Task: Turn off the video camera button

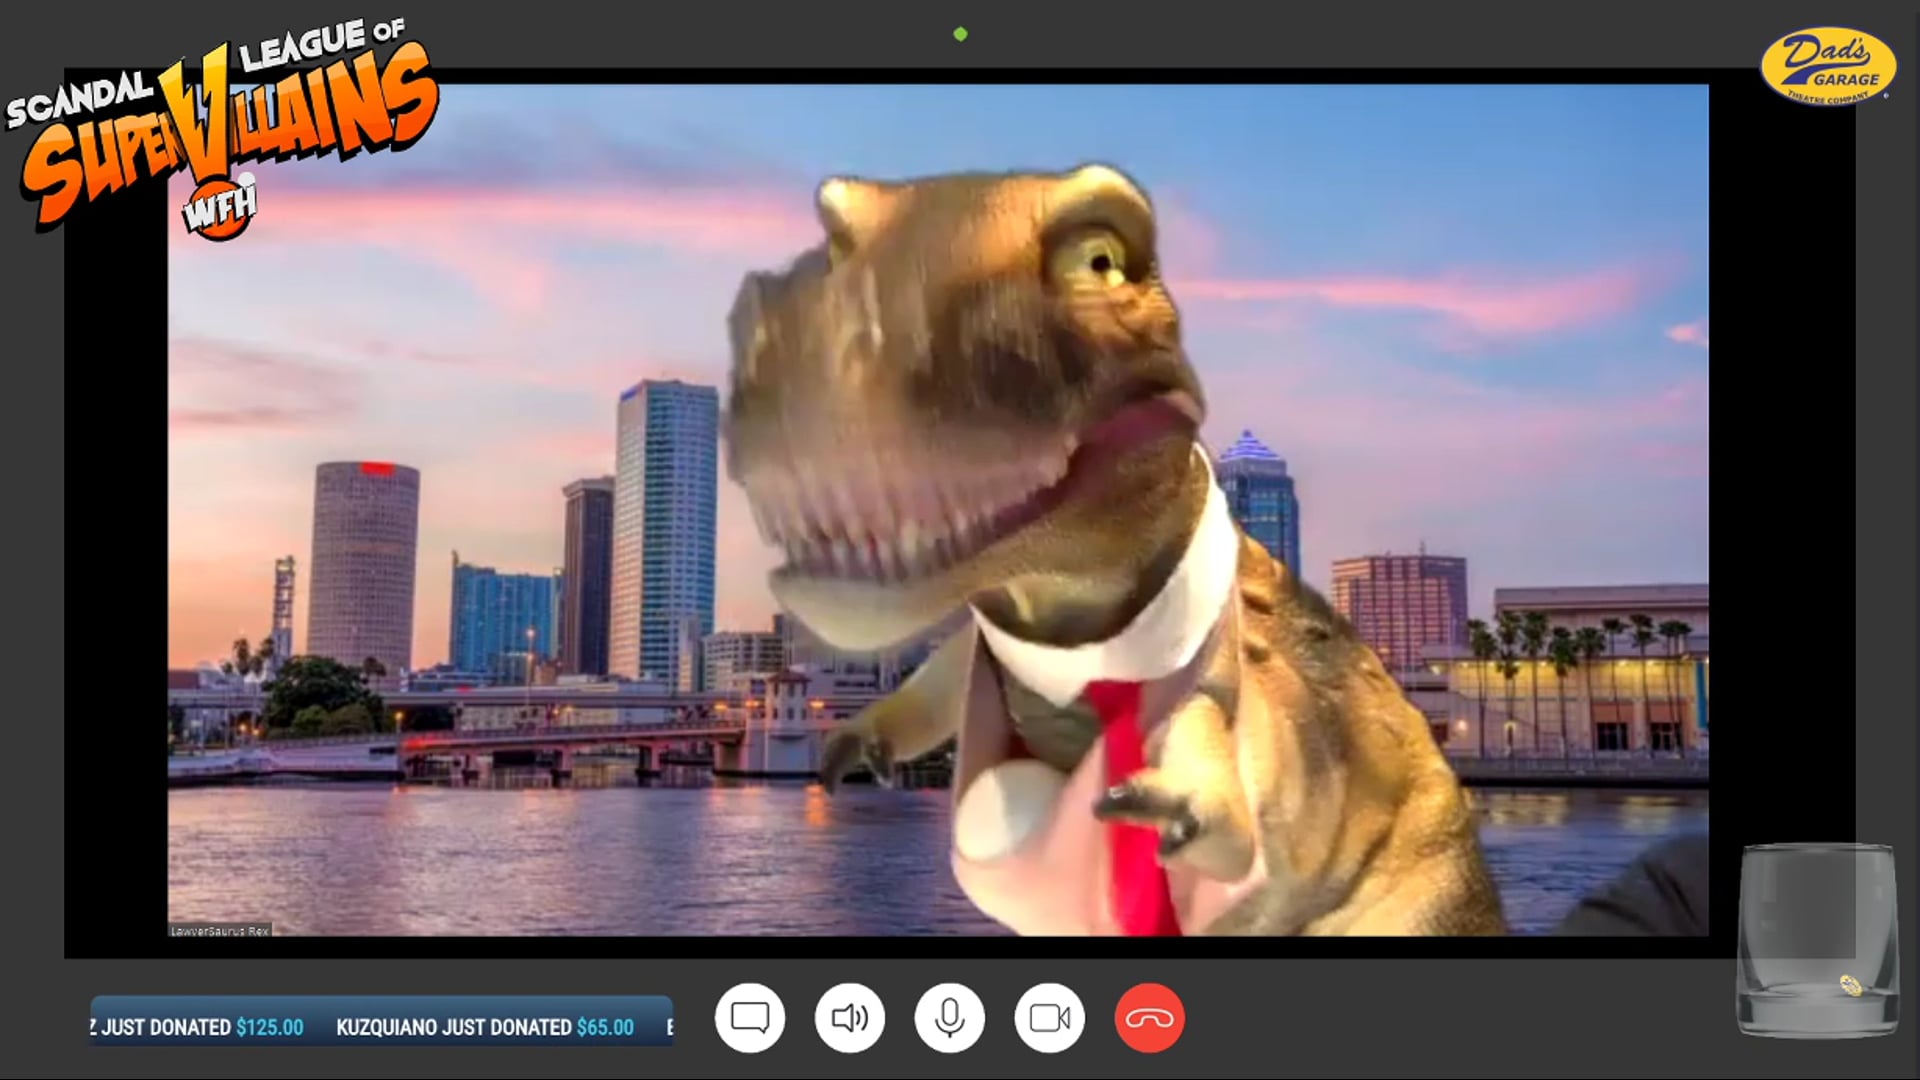Action: (1050, 1018)
